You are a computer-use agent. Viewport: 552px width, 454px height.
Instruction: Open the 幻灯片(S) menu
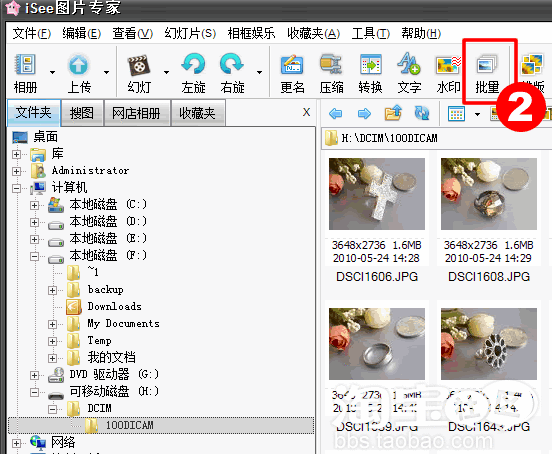(190, 33)
